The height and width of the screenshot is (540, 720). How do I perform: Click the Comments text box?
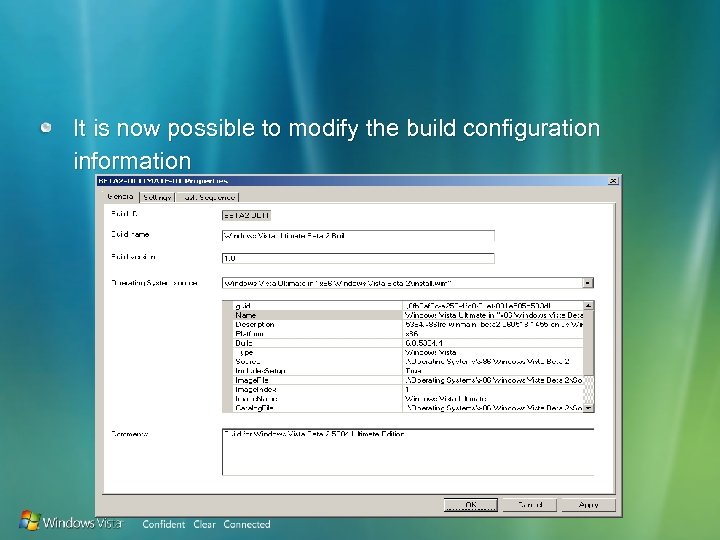click(408, 452)
